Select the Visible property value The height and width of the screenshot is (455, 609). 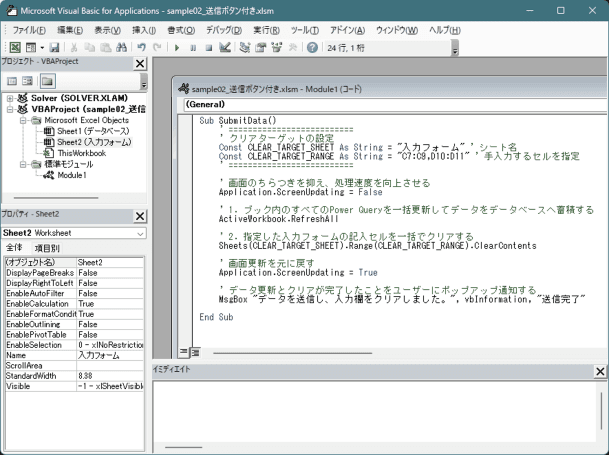pyautogui.click(x=110, y=386)
